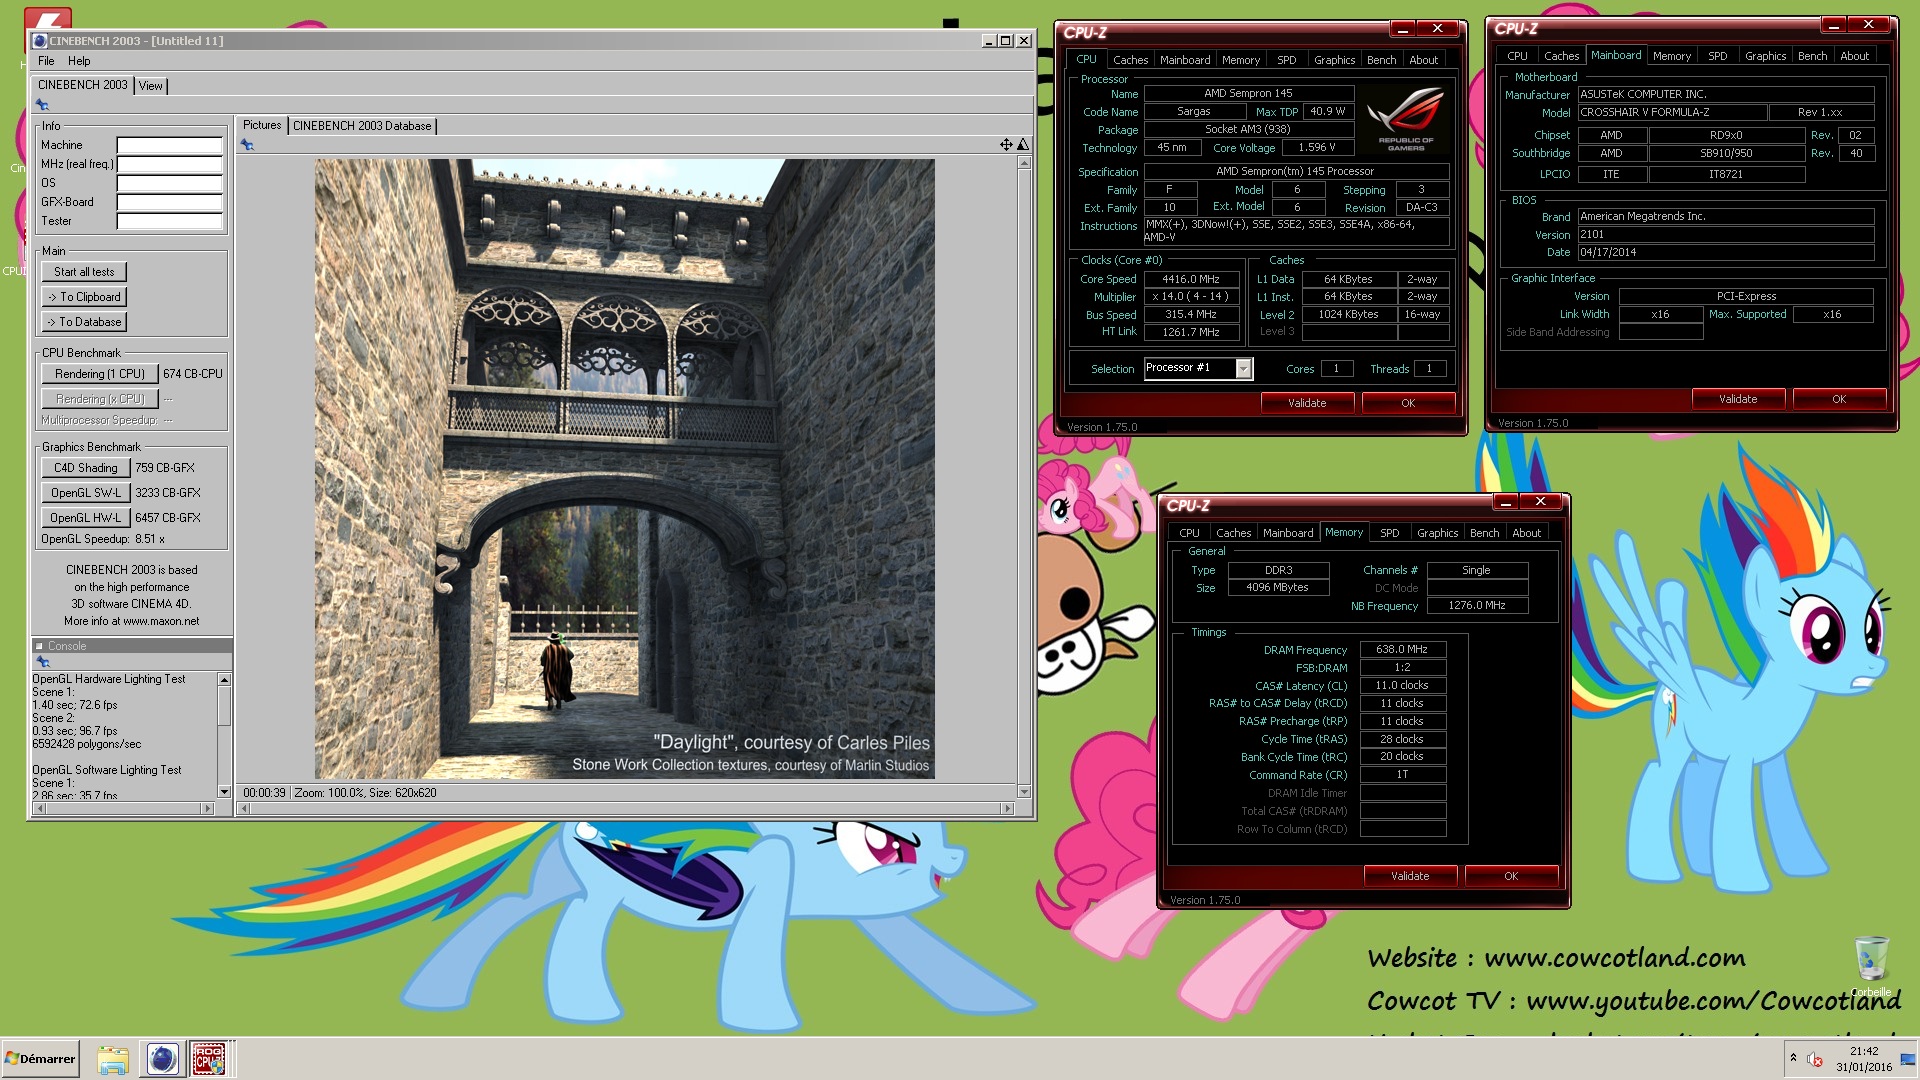
Task: Click OK in CPU-Z Memory window
Action: pyautogui.click(x=1511, y=876)
